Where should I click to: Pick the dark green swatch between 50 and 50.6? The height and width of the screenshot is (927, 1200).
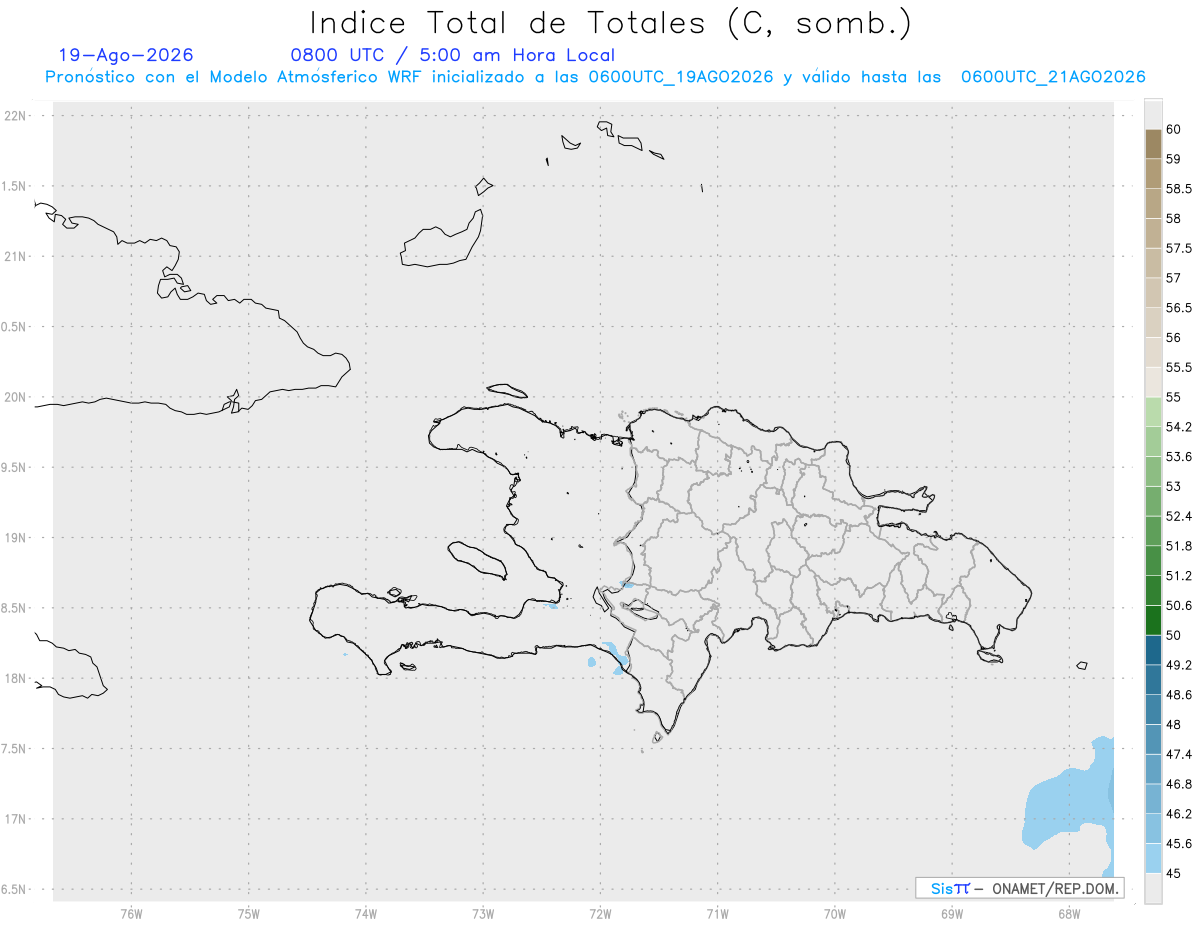(1153, 620)
